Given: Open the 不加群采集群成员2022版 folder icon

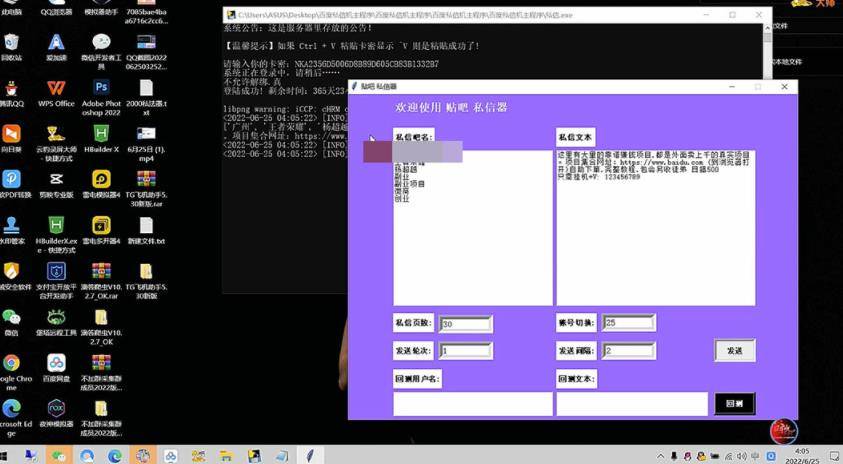Looking at the screenshot, I should (101, 418).
